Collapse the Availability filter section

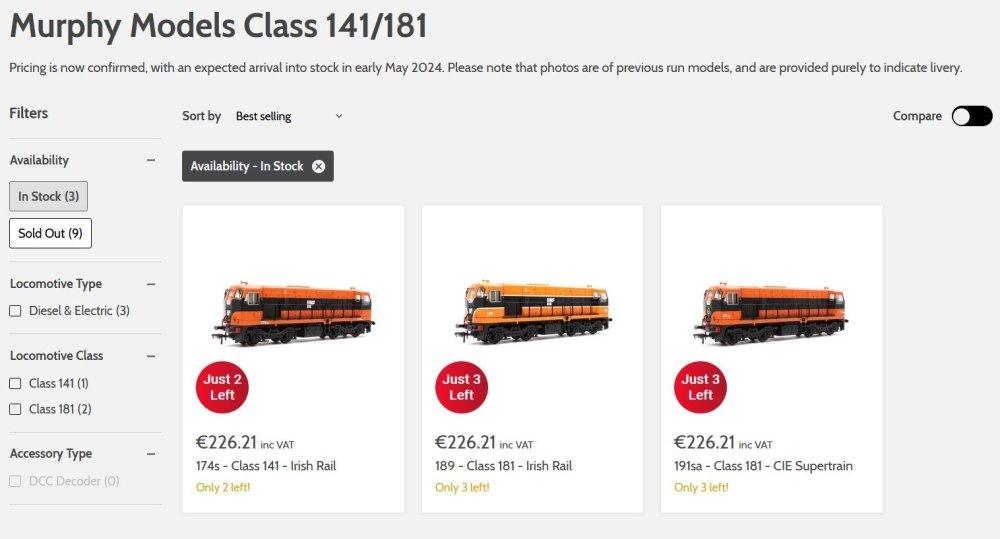(151, 160)
